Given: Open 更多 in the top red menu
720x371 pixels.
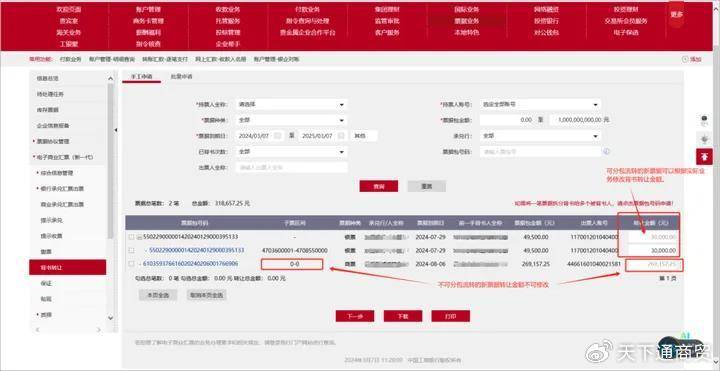Looking at the screenshot, I should (676, 14).
